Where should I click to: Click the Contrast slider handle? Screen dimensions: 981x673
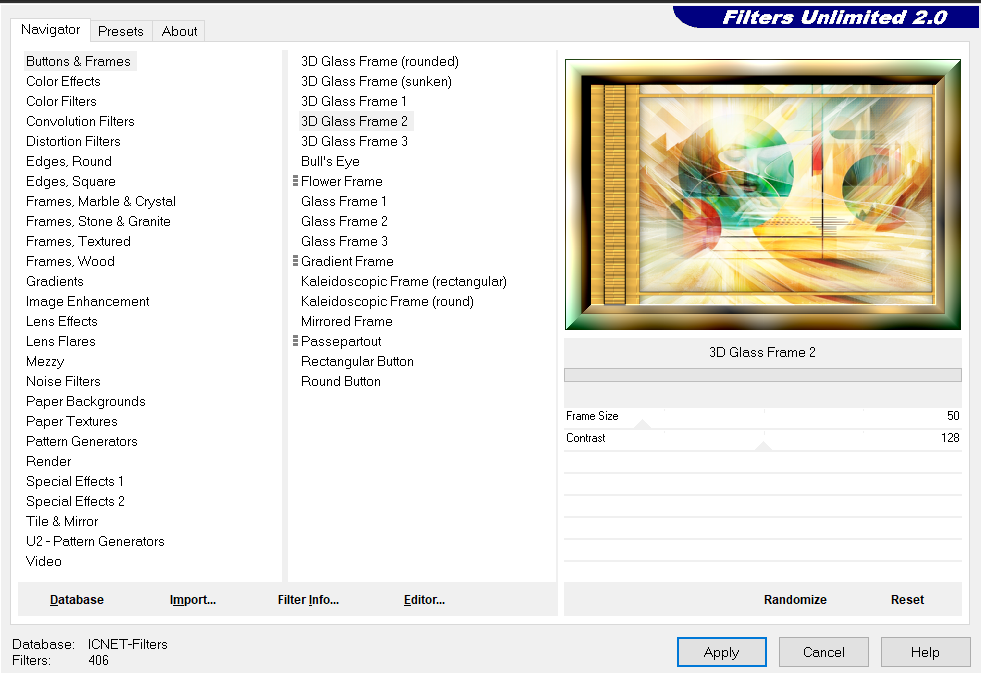click(x=763, y=445)
